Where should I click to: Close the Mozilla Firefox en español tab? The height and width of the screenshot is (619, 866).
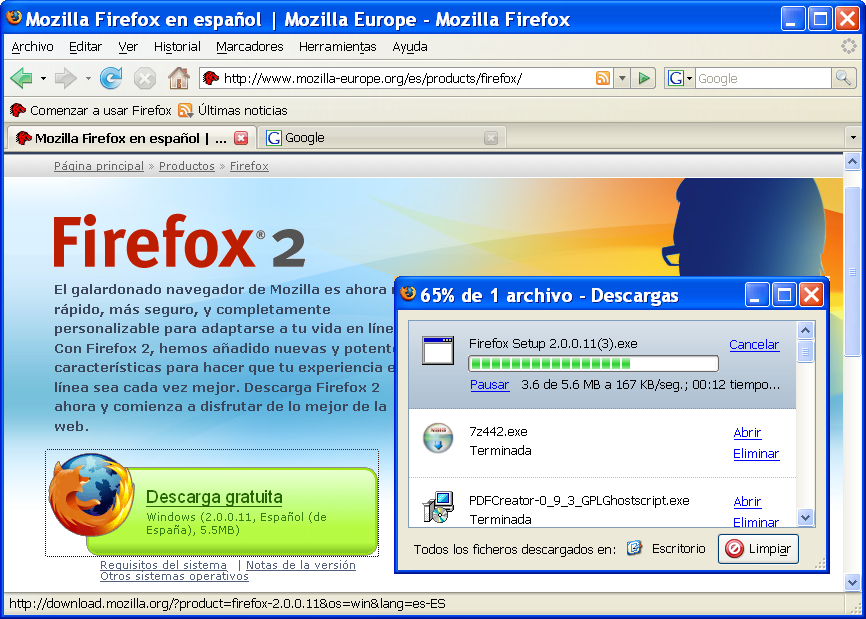pyautogui.click(x=241, y=138)
